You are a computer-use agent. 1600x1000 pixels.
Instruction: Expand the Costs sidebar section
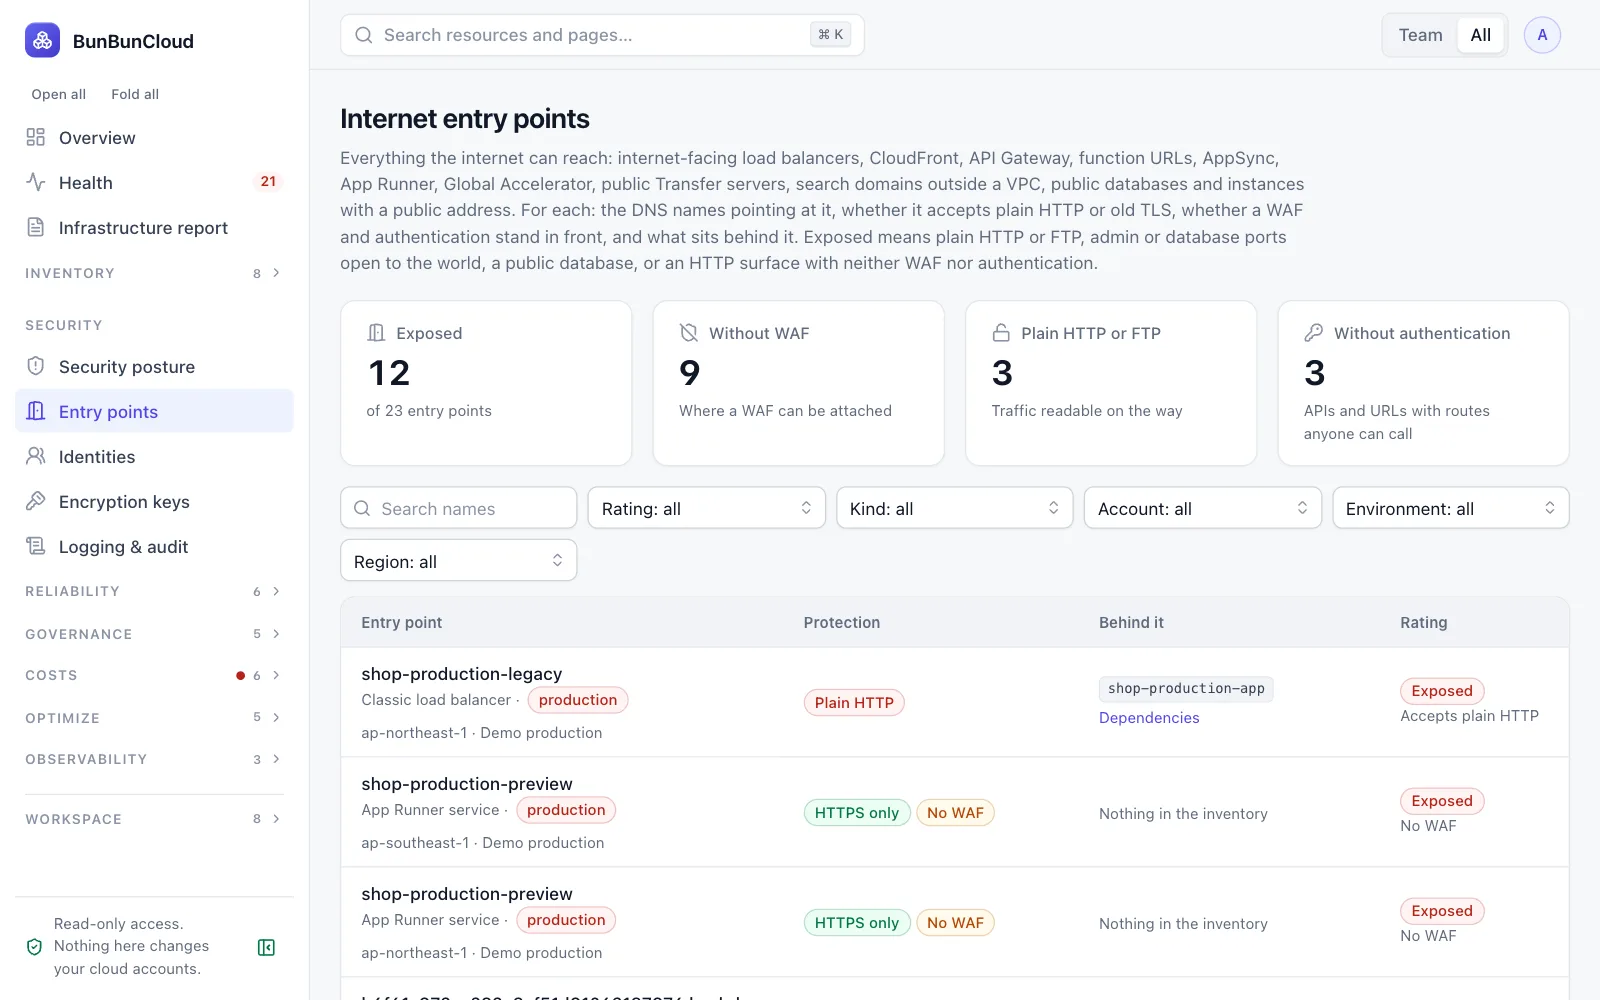pyautogui.click(x=154, y=675)
